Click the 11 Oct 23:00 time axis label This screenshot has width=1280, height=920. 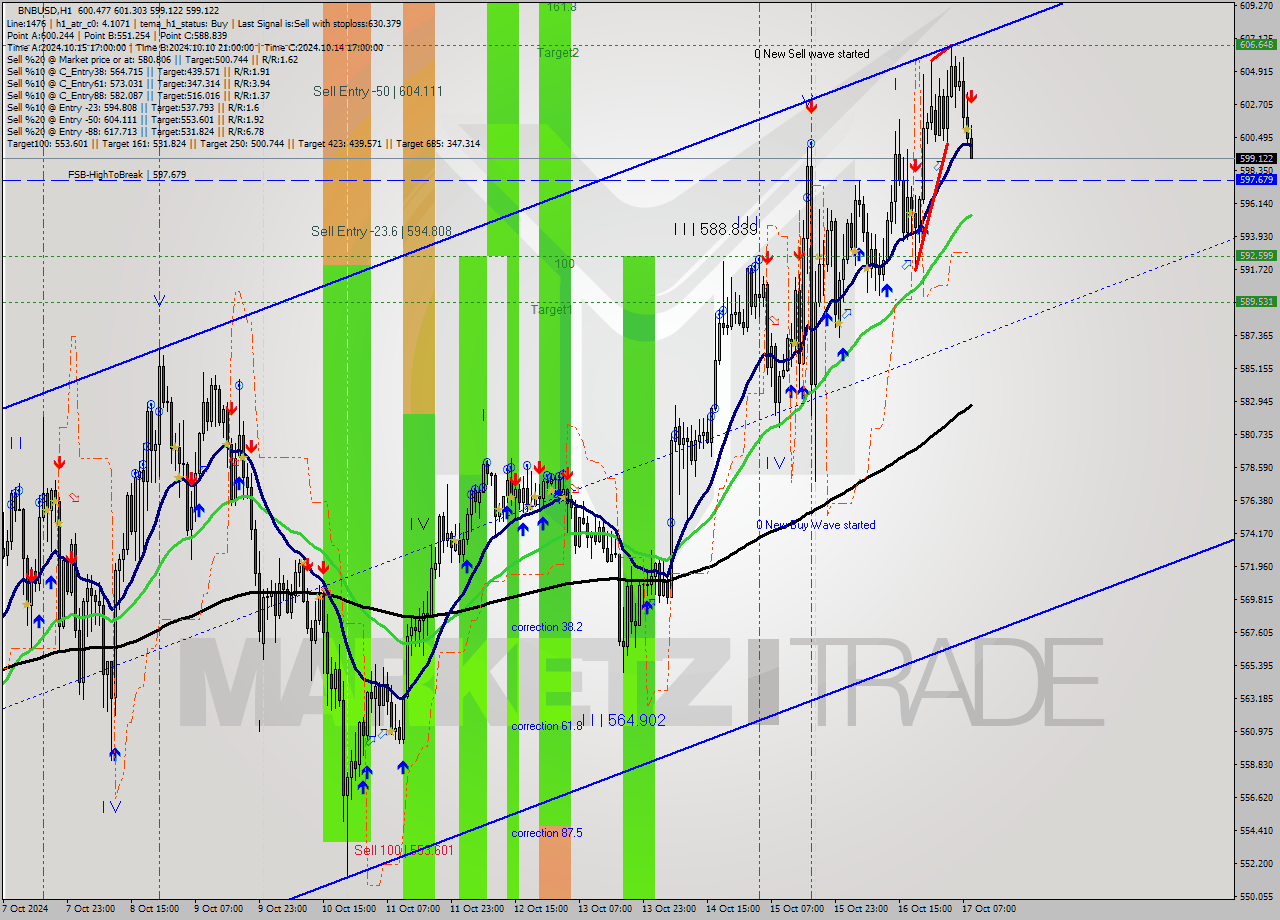click(475, 909)
